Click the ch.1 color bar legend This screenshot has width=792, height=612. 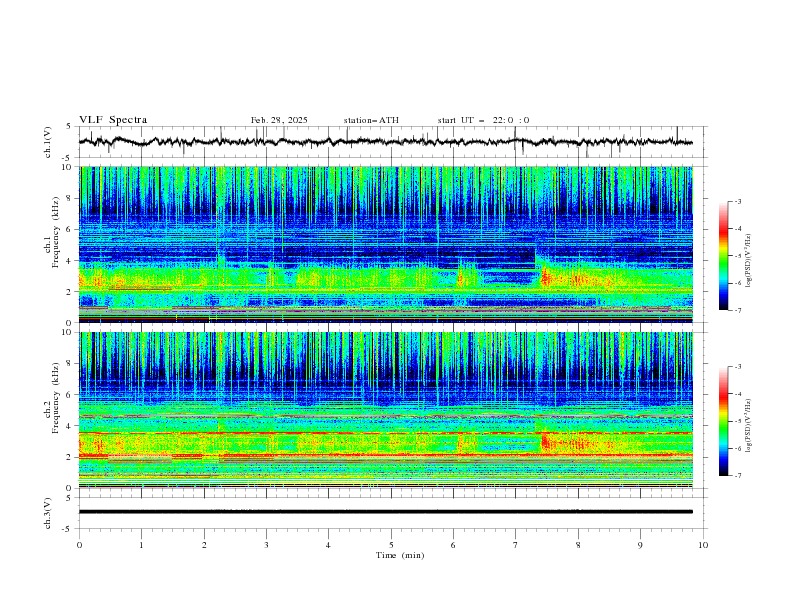point(723,256)
